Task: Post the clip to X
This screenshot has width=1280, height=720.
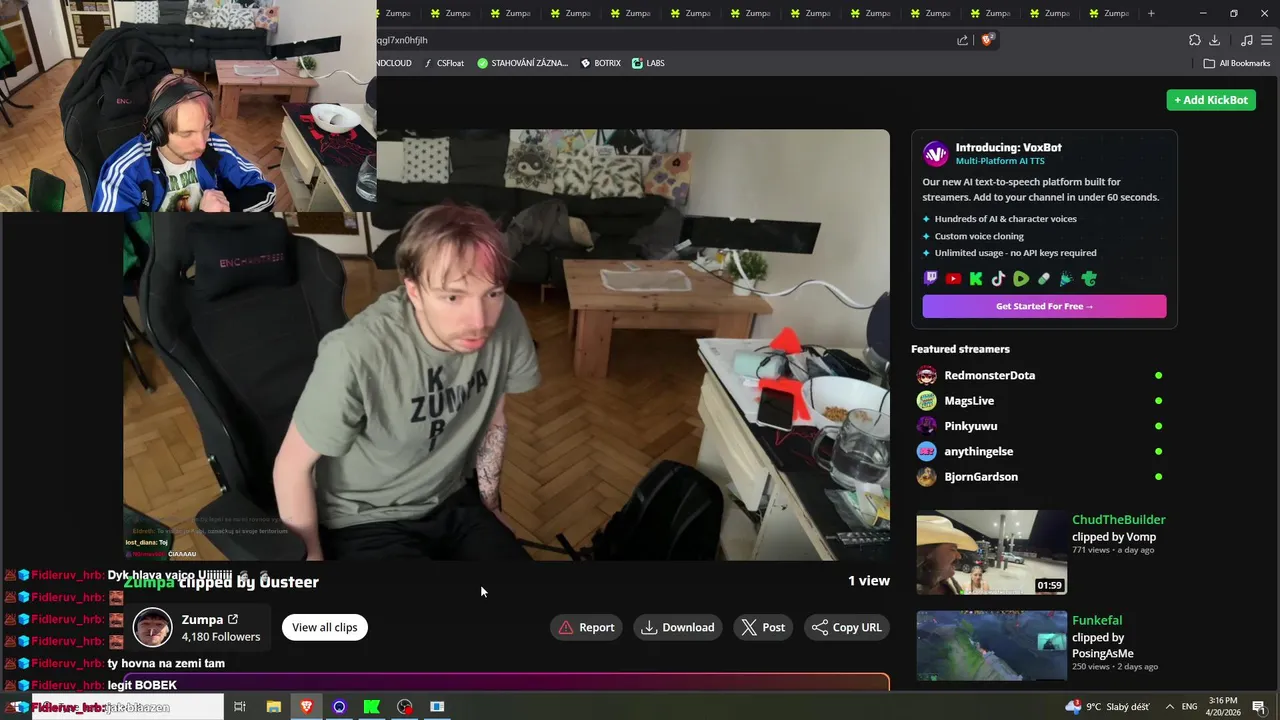Action: click(x=763, y=627)
